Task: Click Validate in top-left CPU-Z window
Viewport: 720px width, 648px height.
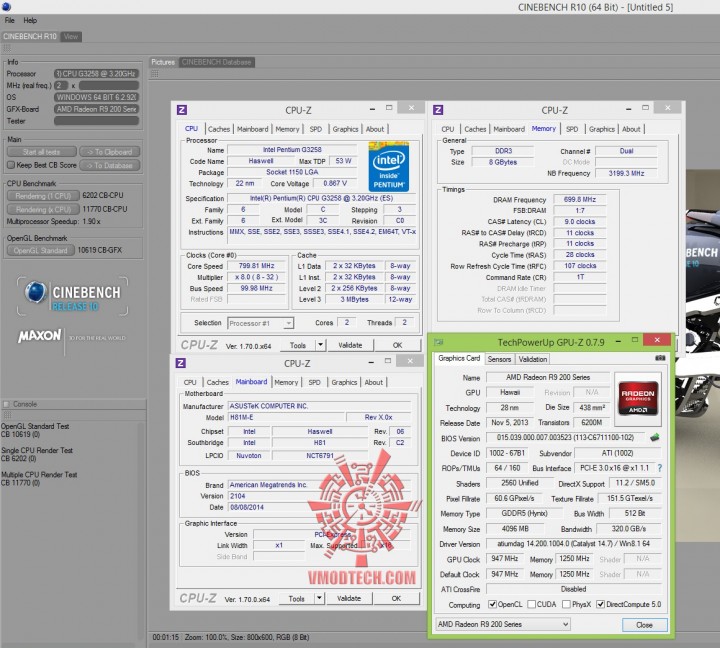Action: click(350, 345)
